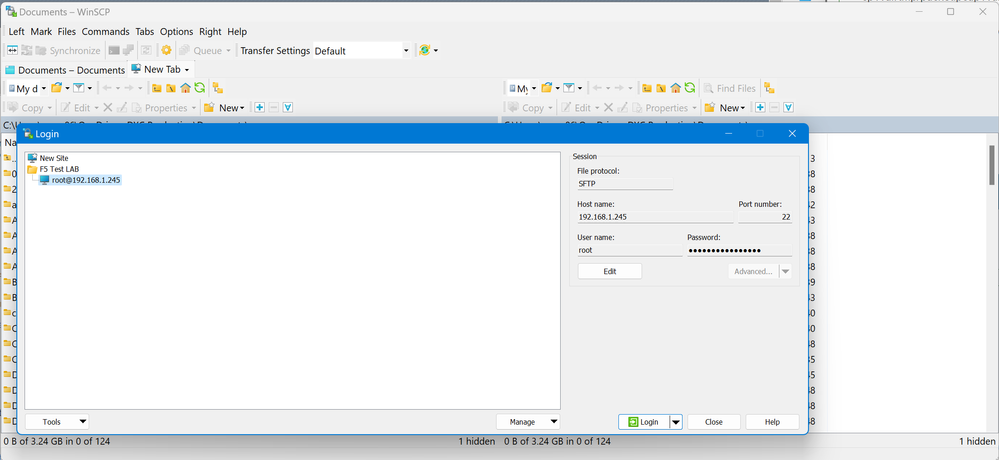Click right panel filter icon
This screenshot has height=460, width=999.
[569, 88]
